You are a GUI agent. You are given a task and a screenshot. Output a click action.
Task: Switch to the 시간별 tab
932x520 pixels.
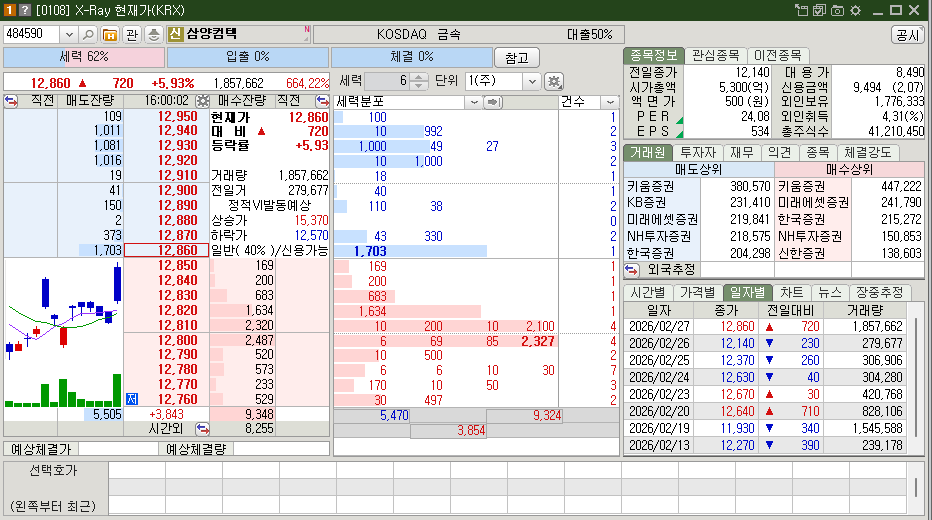tap(648, 292)
